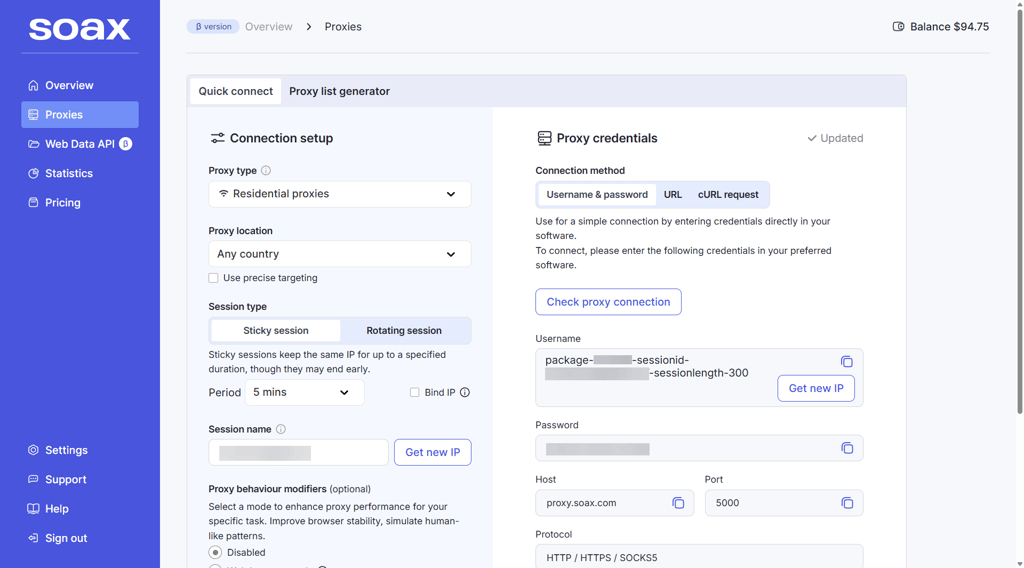Click the Balance $94.75 text
Screen dimensions: 1024x568
950,27
